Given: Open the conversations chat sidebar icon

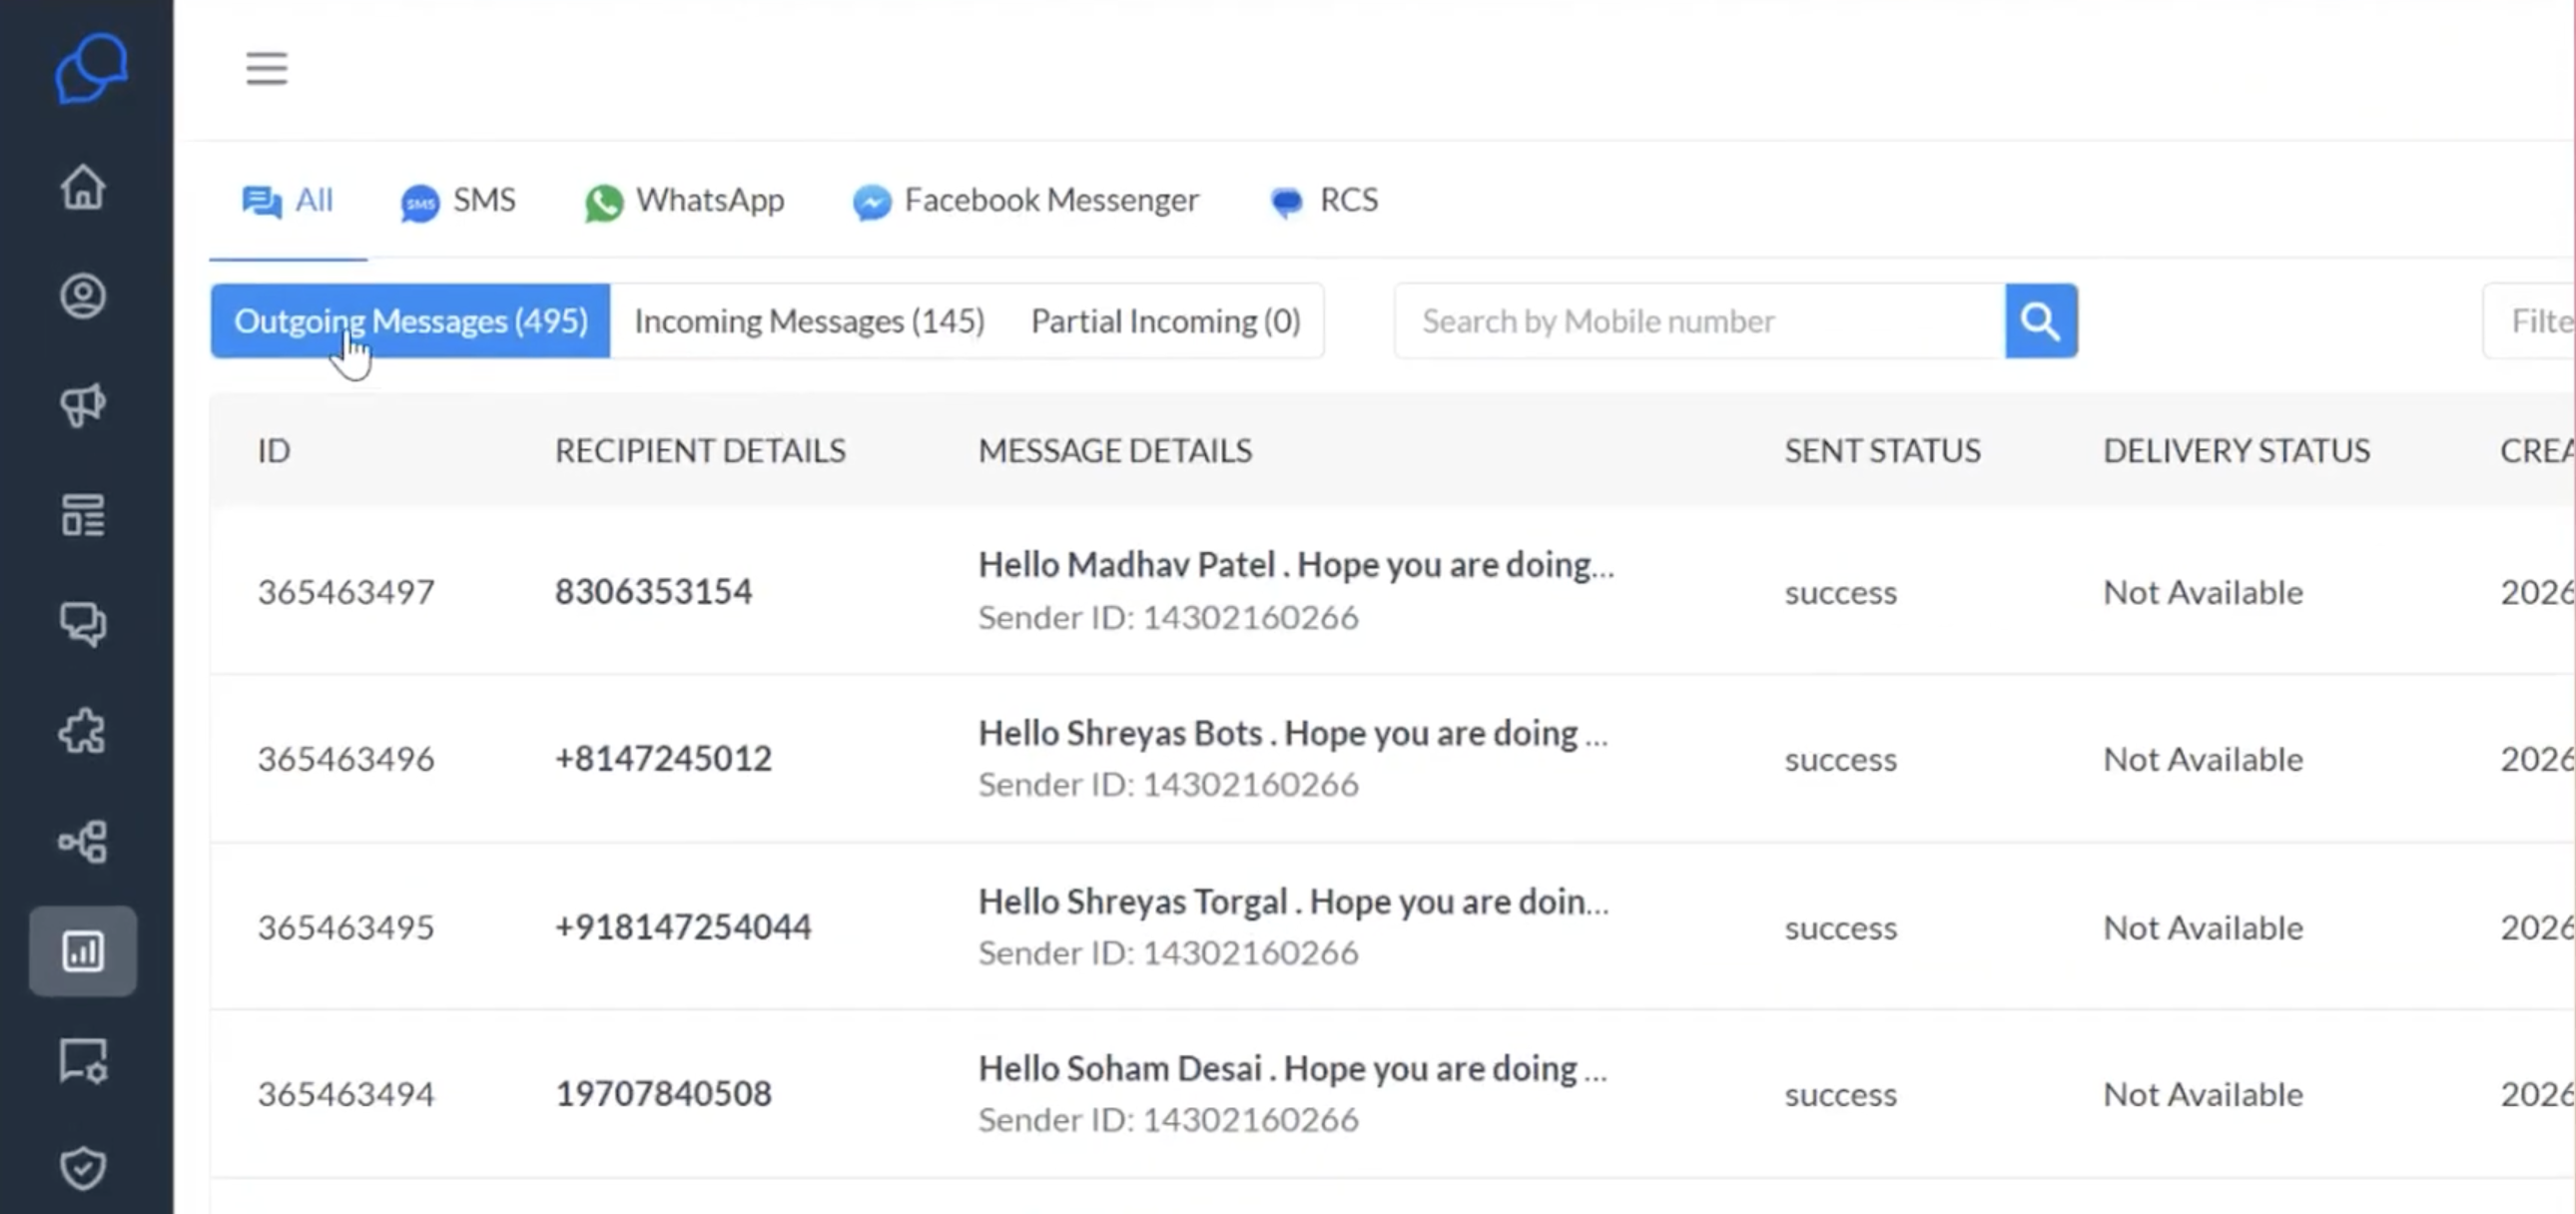Looking at the screenshot, I should [x=83, y=624].
